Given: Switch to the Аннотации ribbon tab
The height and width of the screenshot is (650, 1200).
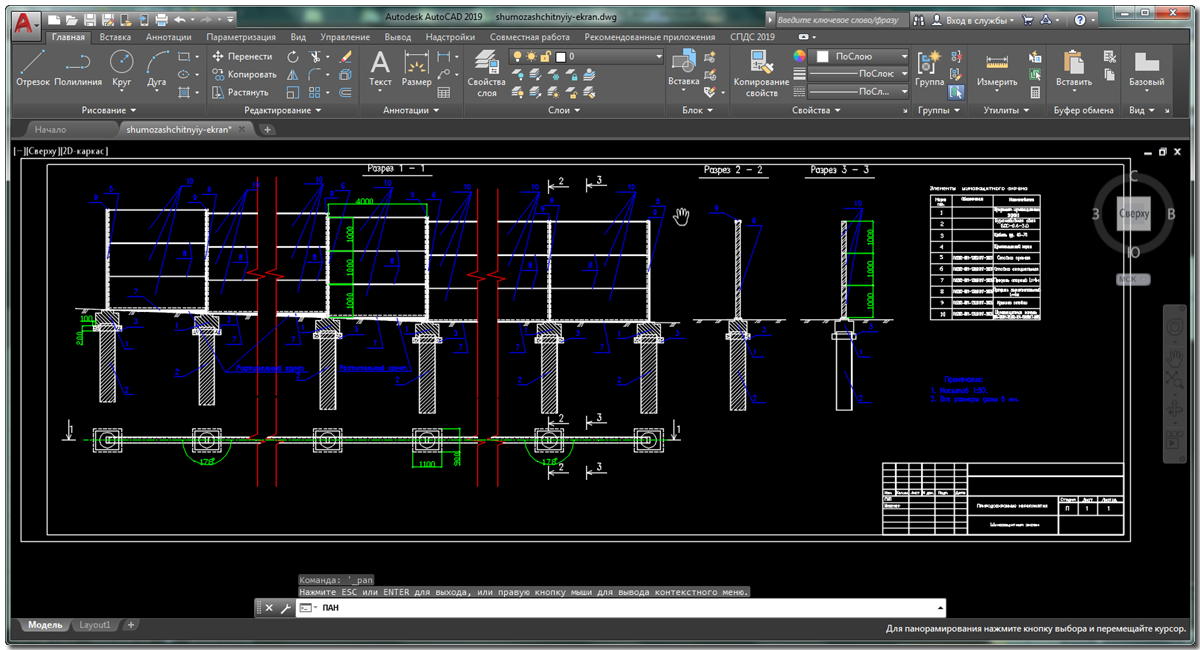Looking at the screenshot, I should 169,37.
